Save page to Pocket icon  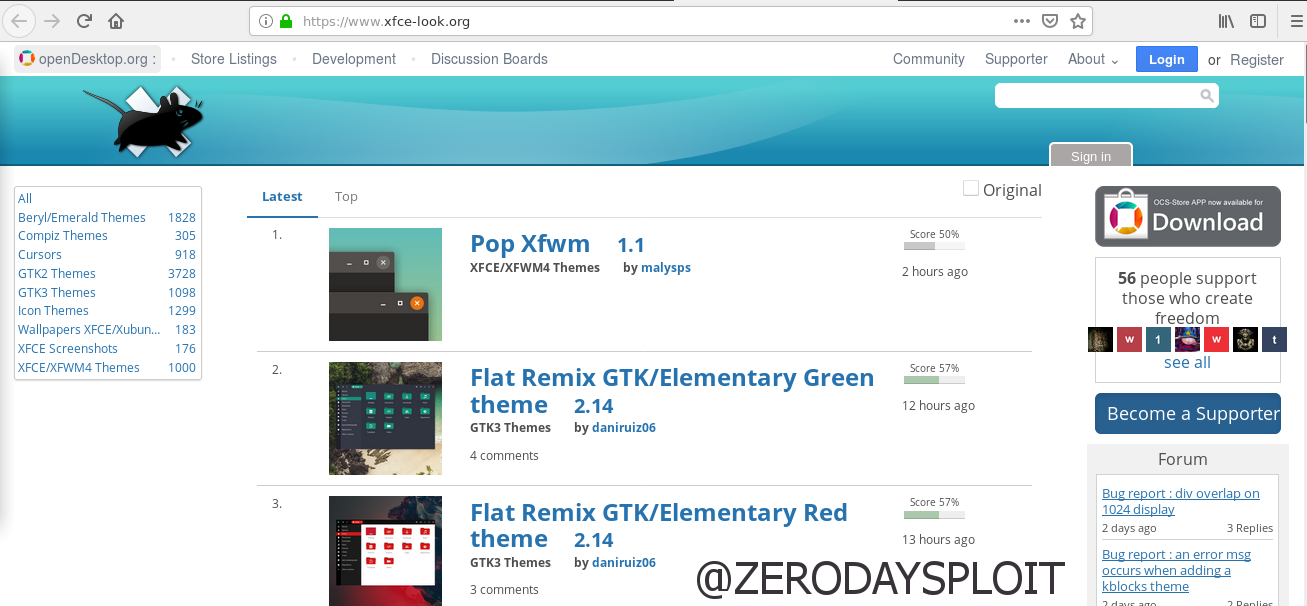[1050, 21]
